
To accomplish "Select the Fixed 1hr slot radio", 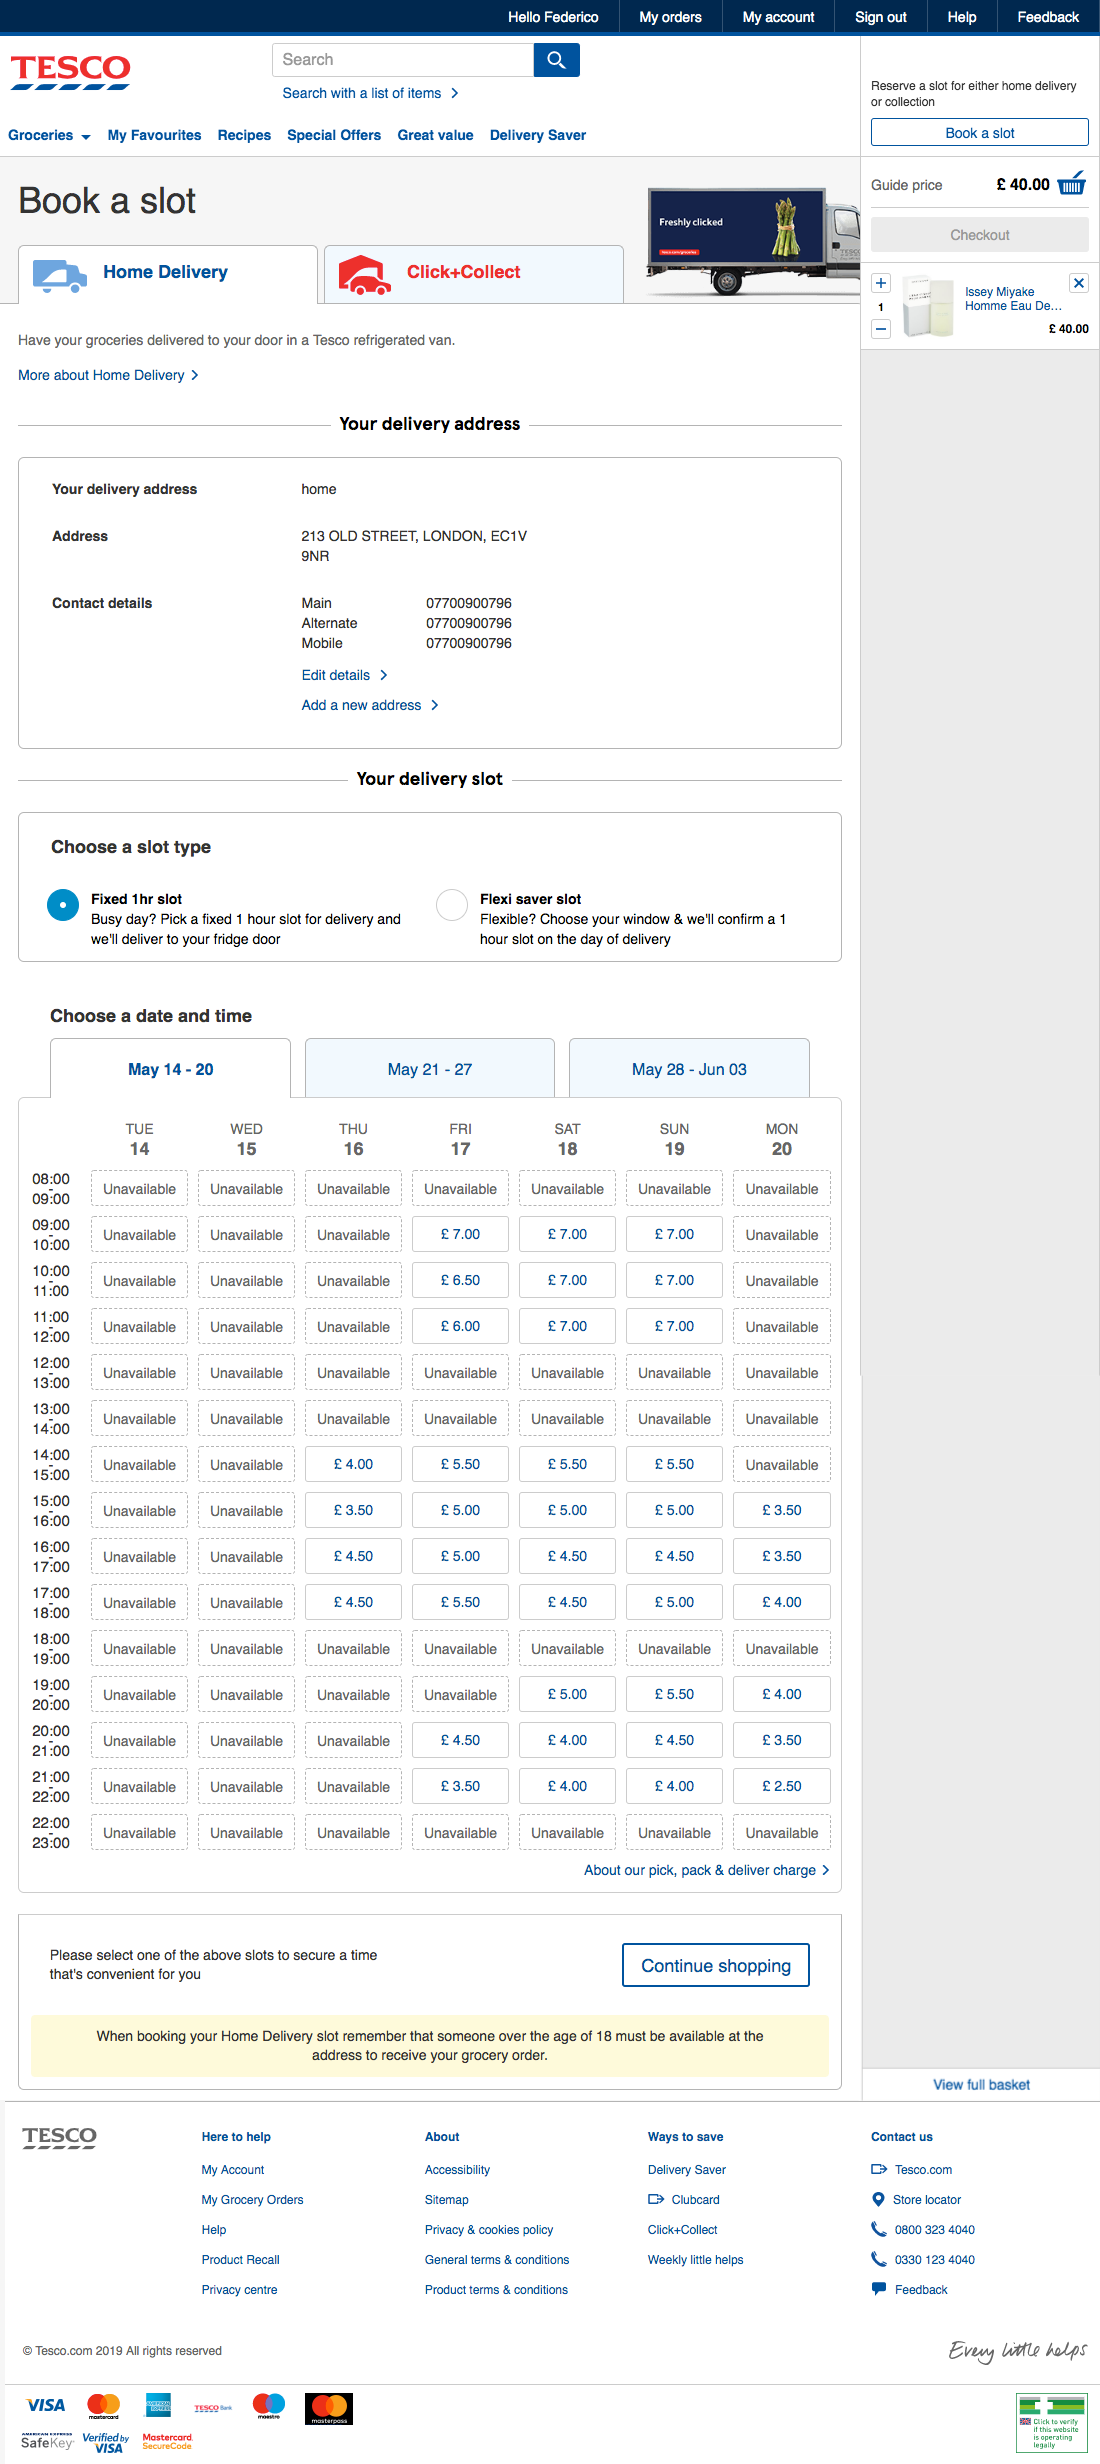I will (63, 905).
